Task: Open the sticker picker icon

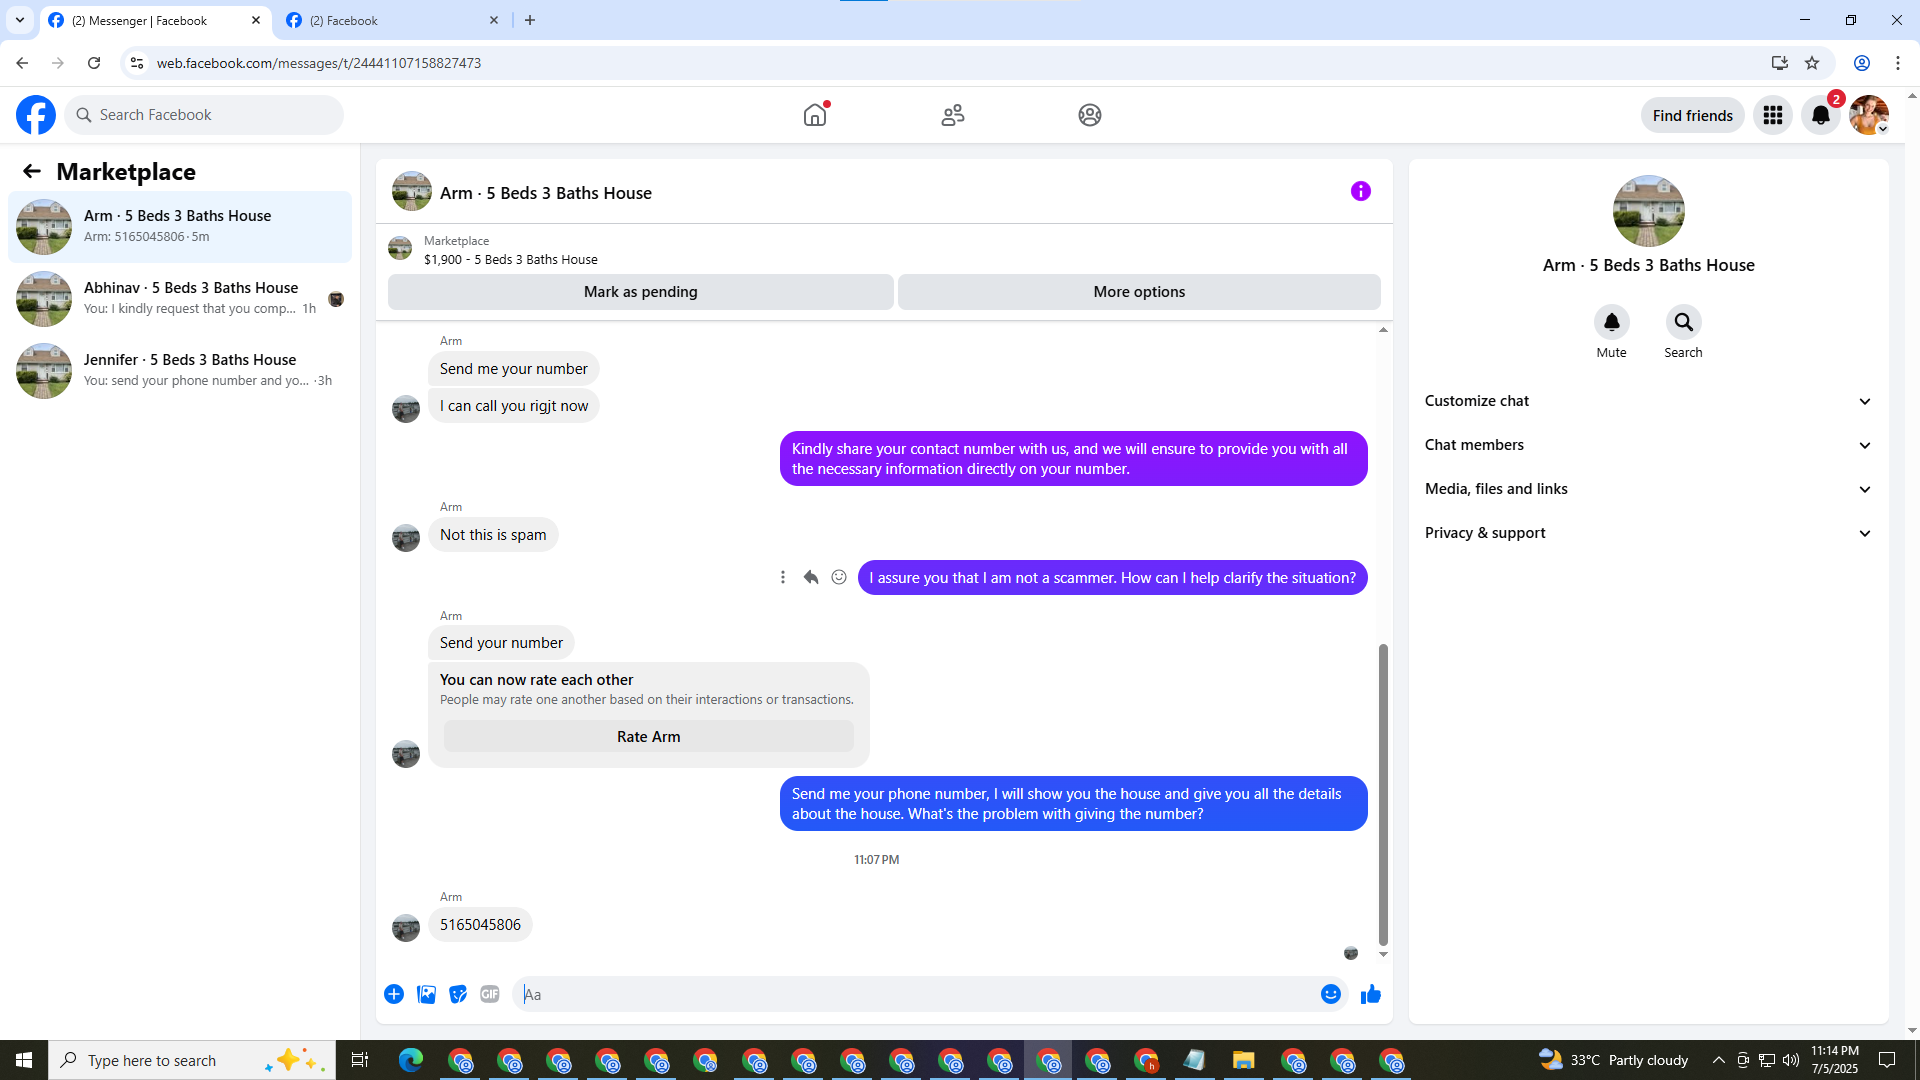Action: coord(458,994)
